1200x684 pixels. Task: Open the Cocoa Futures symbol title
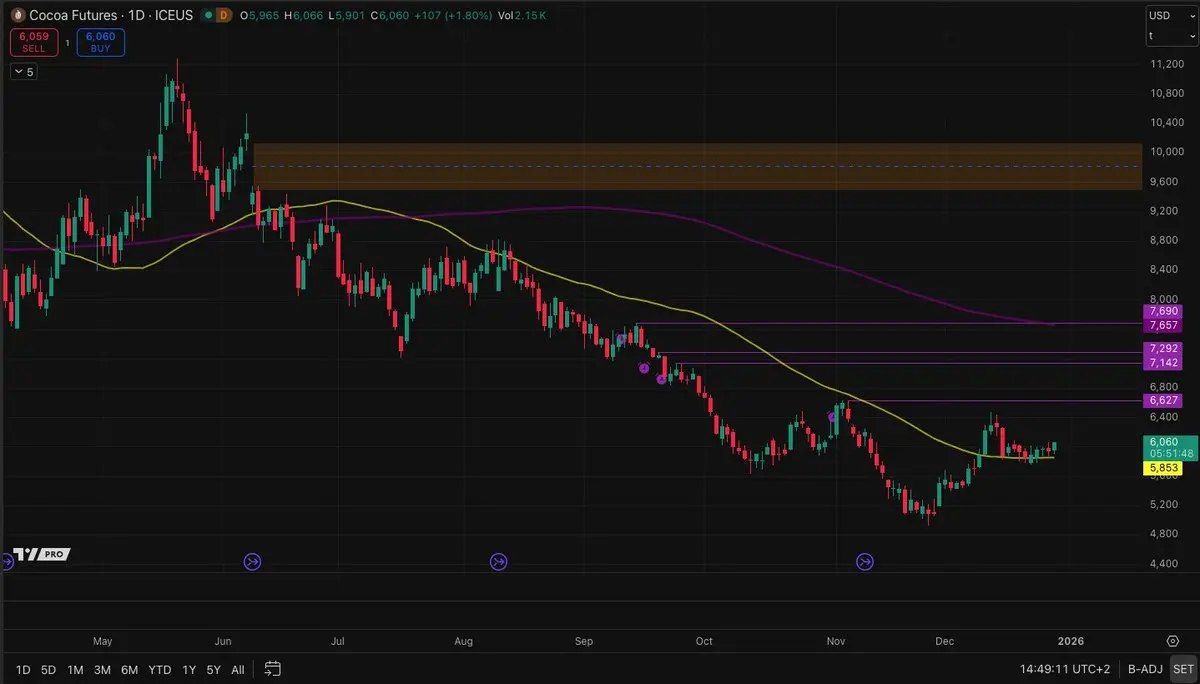coord(110,16)
